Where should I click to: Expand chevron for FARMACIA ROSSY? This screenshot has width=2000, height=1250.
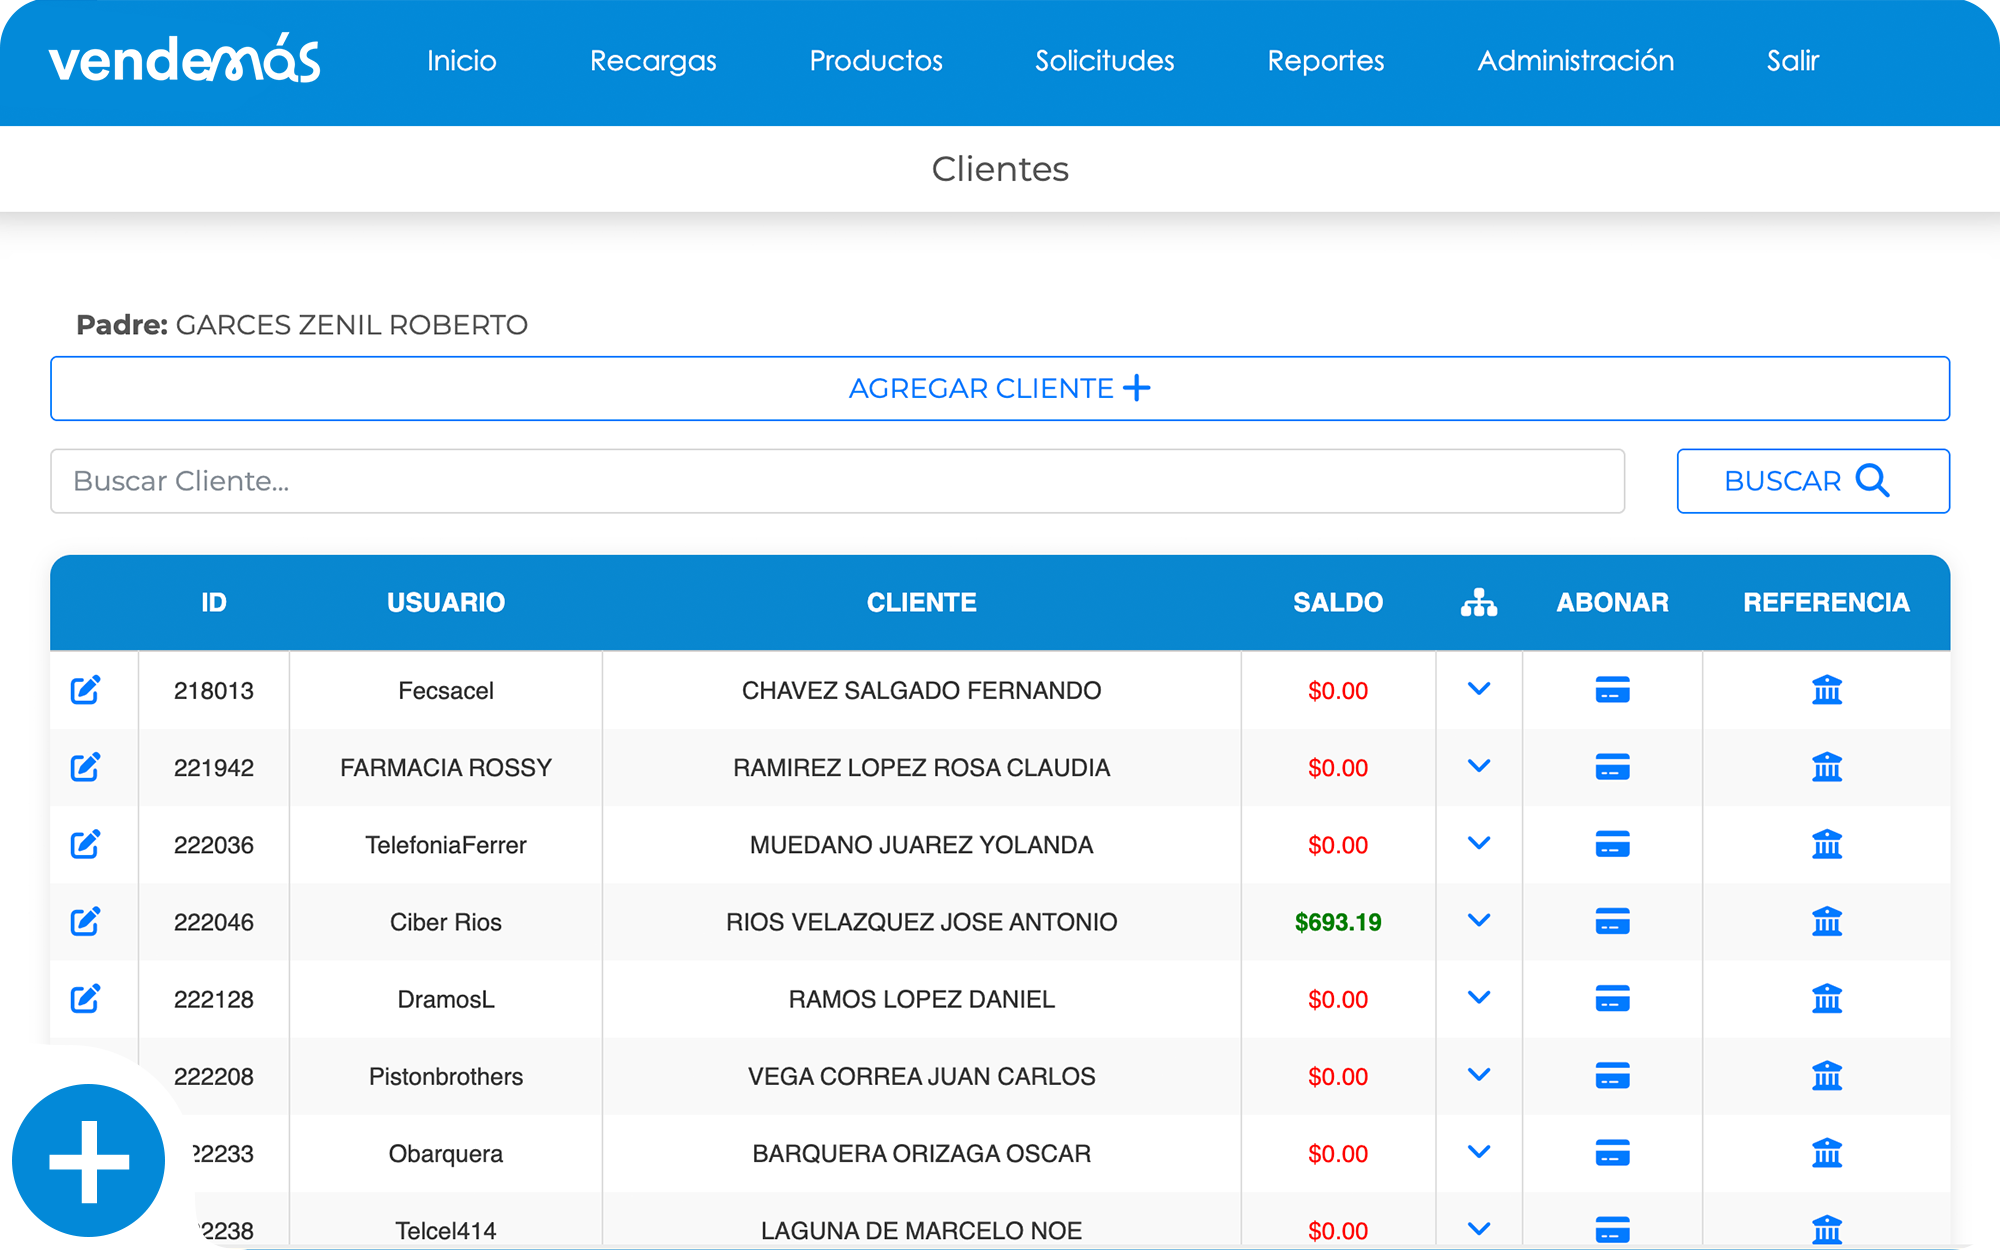[x=1478, y=766]
